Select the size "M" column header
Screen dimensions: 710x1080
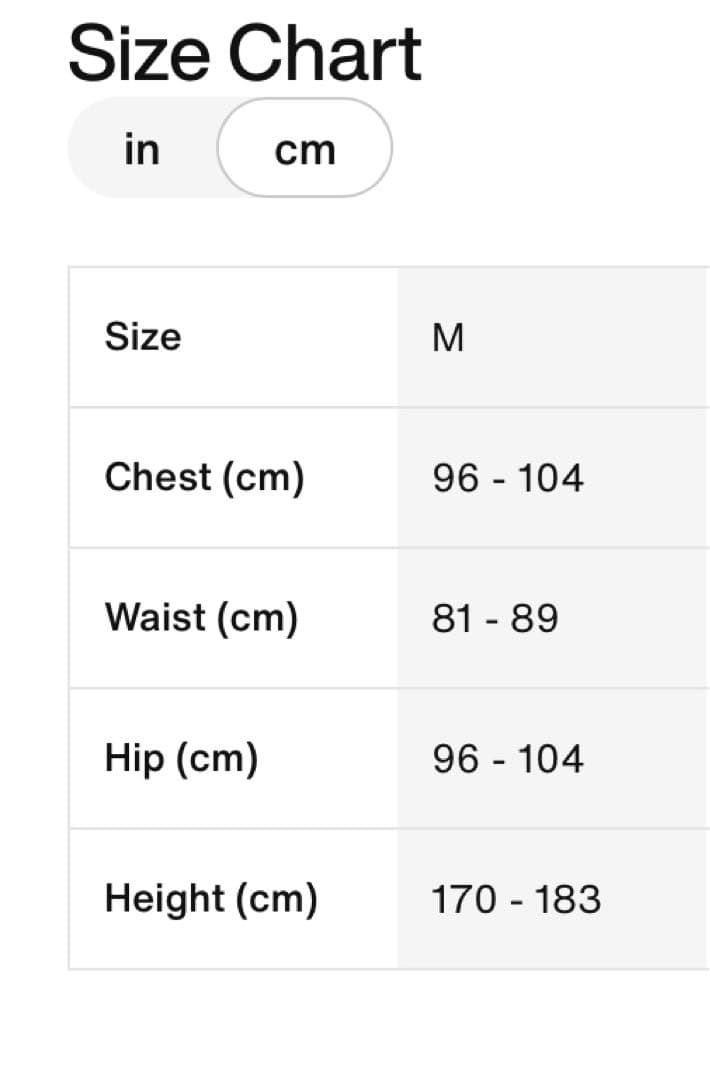pos(449,337)
